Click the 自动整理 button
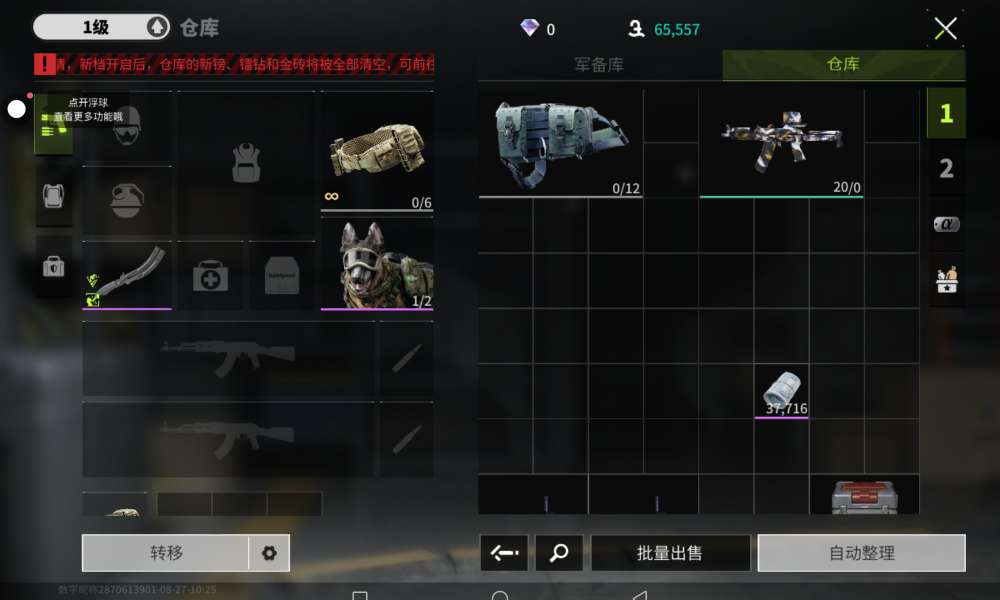Screen dimensions: 1000x600 coord(862,552)
